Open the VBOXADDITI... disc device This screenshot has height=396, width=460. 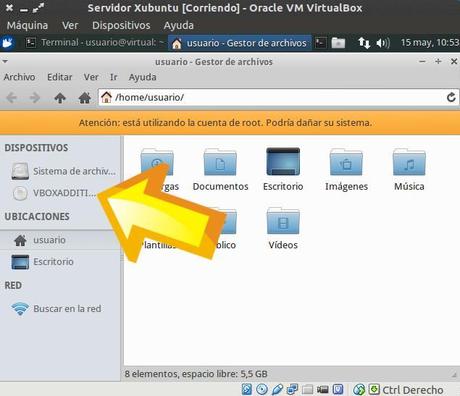[x=54, y=193]
